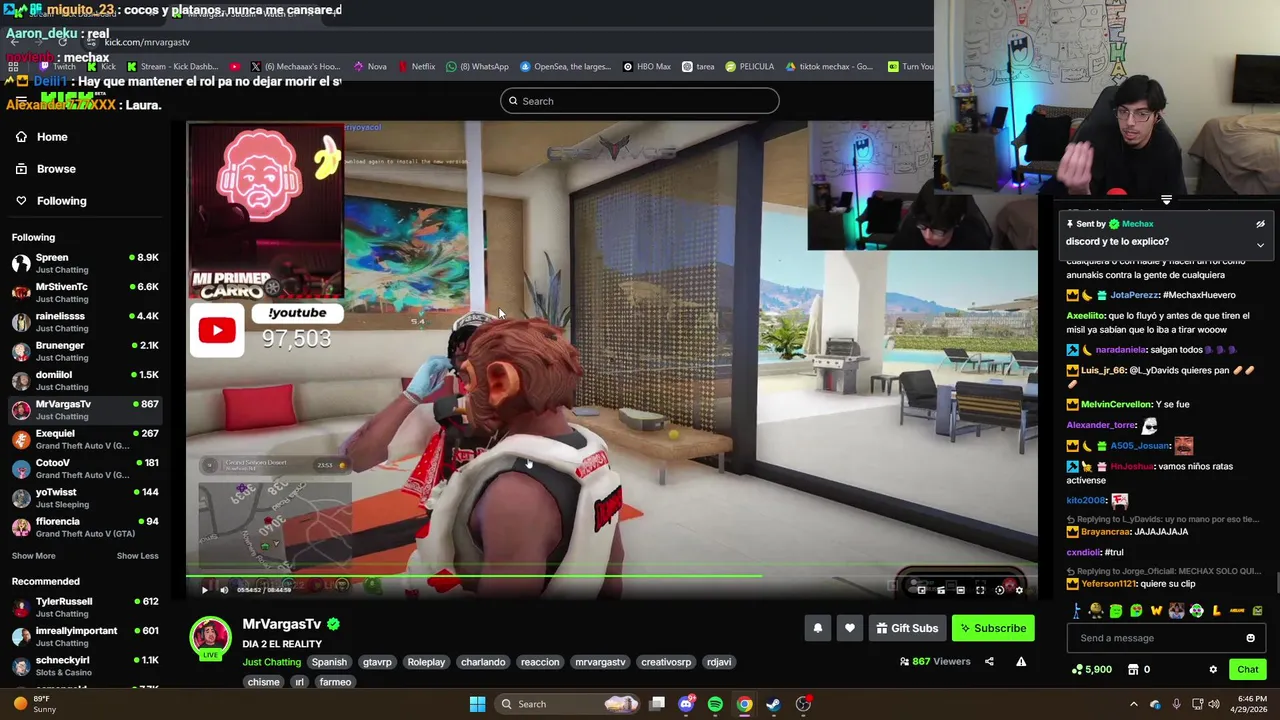1280x720 pixels.
Task: Open TylerRussell recommended channel
Action: click(x=85, y=607)
